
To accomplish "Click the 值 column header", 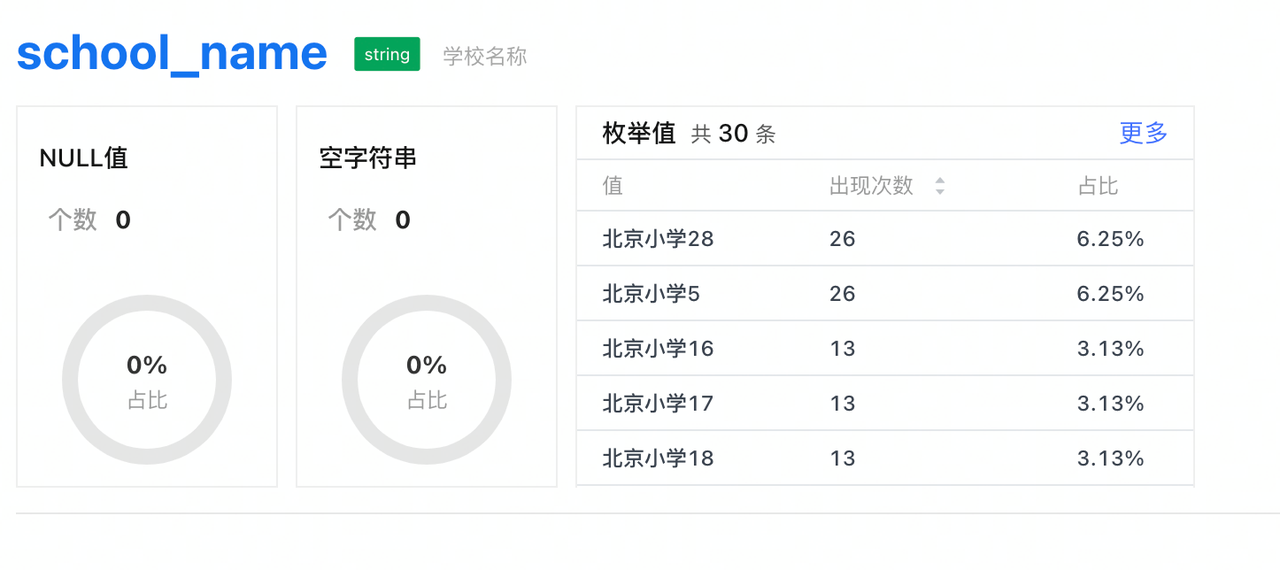I will [612, 186].
